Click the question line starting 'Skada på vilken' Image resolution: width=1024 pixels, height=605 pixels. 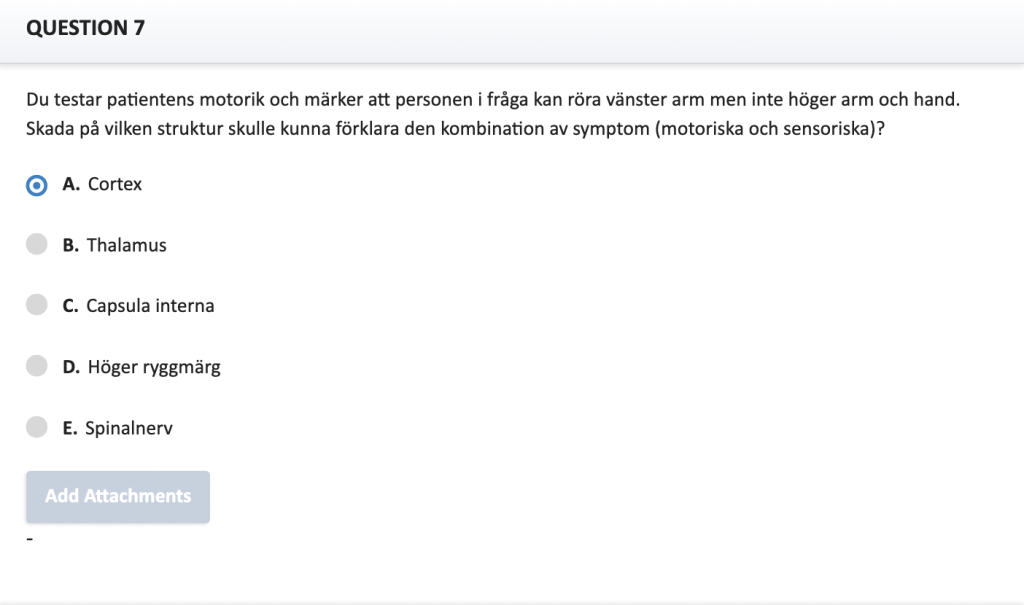tap(455, 129)
